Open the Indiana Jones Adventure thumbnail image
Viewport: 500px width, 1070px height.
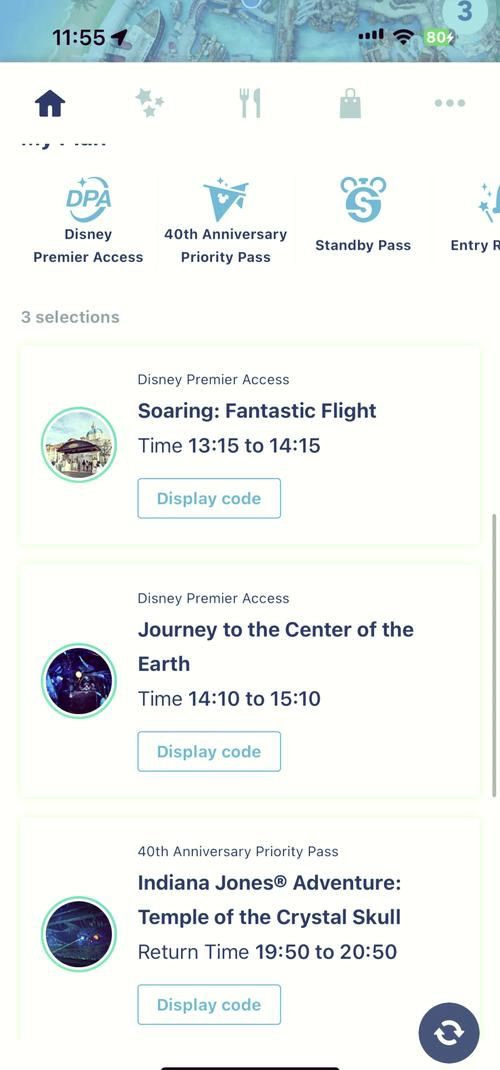pos(79,934)
